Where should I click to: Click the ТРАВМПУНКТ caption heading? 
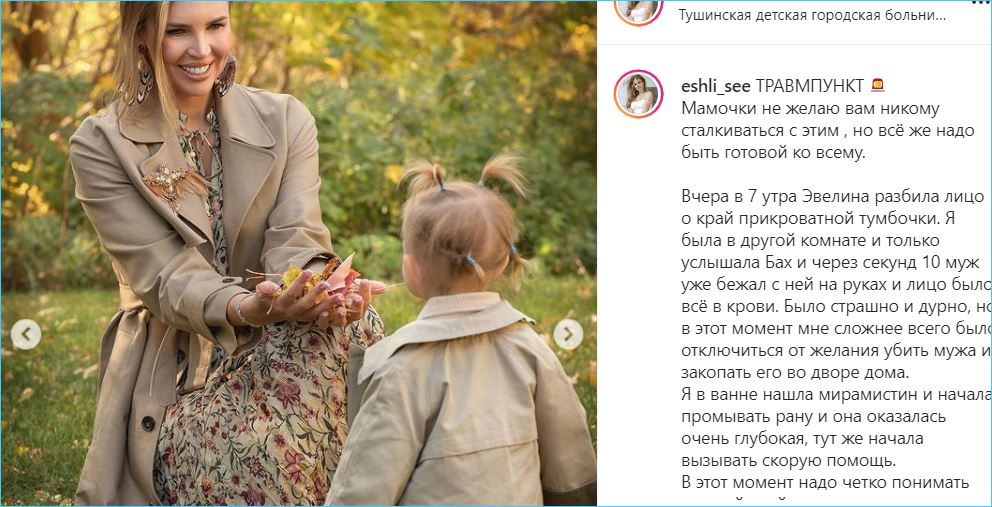pyautogui.click(x=810, y=85)
